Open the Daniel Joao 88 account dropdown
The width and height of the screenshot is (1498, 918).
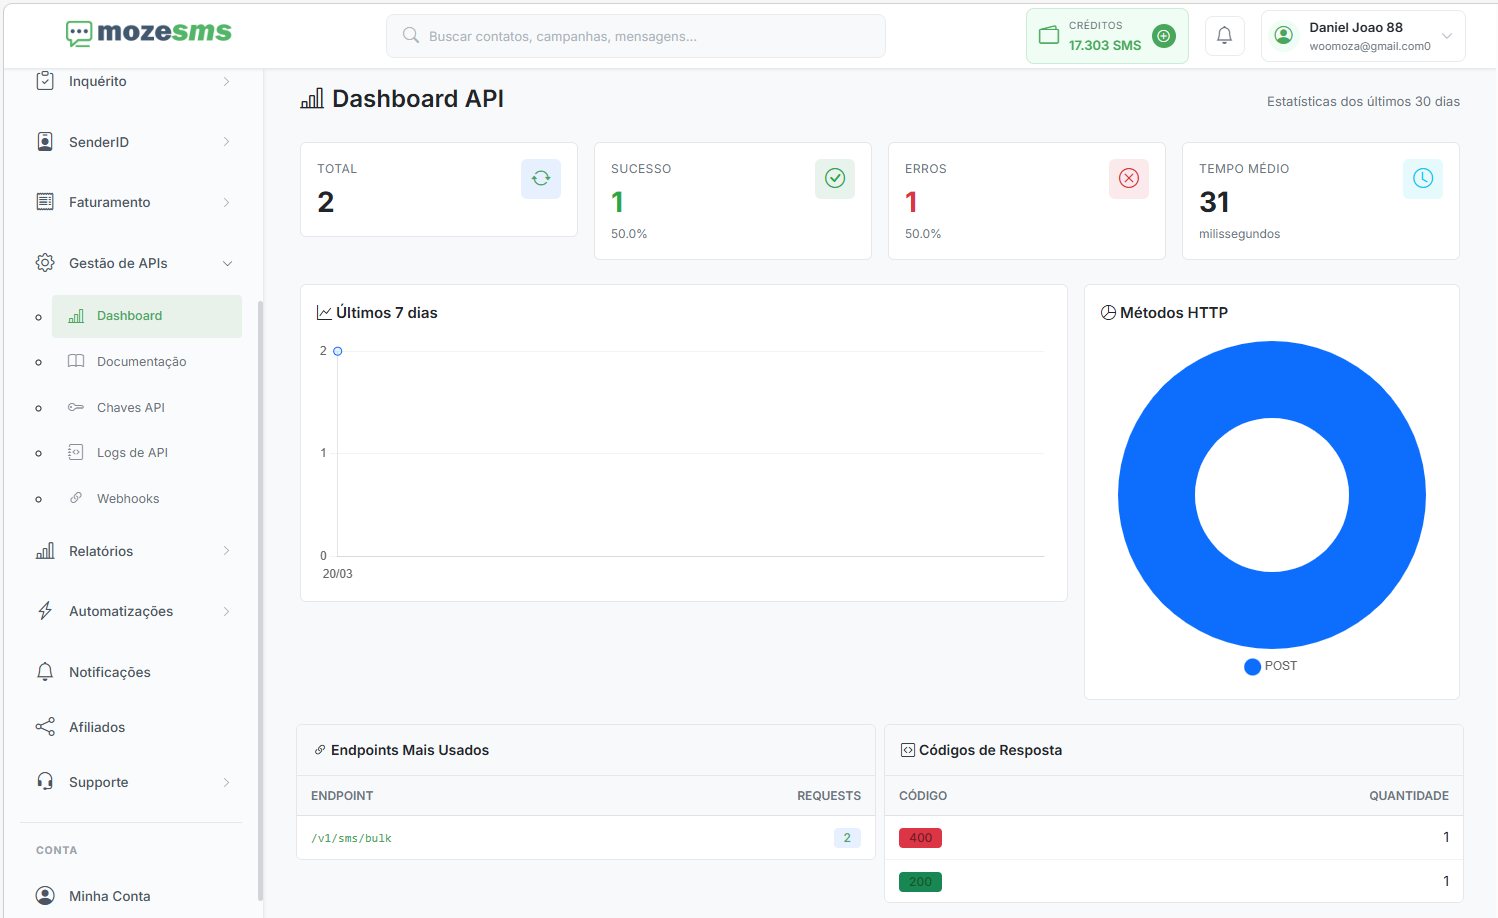[x=1446, y=36]
